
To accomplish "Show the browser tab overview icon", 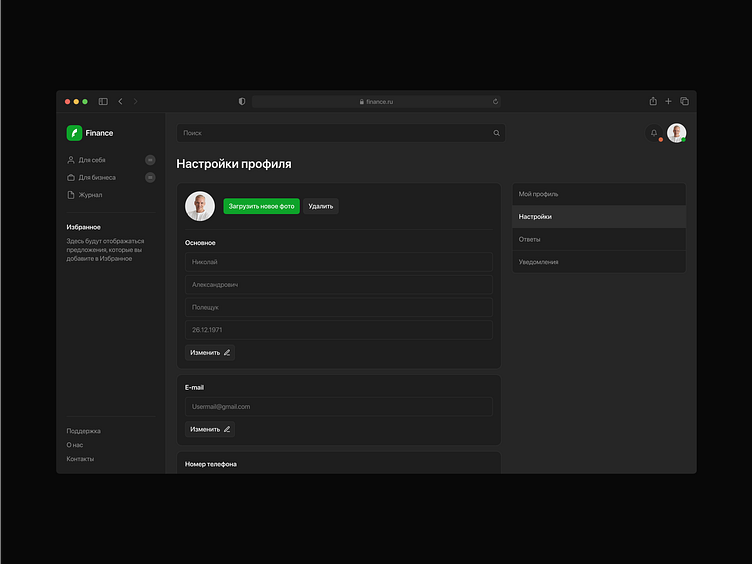I will [x=684, y=101].
